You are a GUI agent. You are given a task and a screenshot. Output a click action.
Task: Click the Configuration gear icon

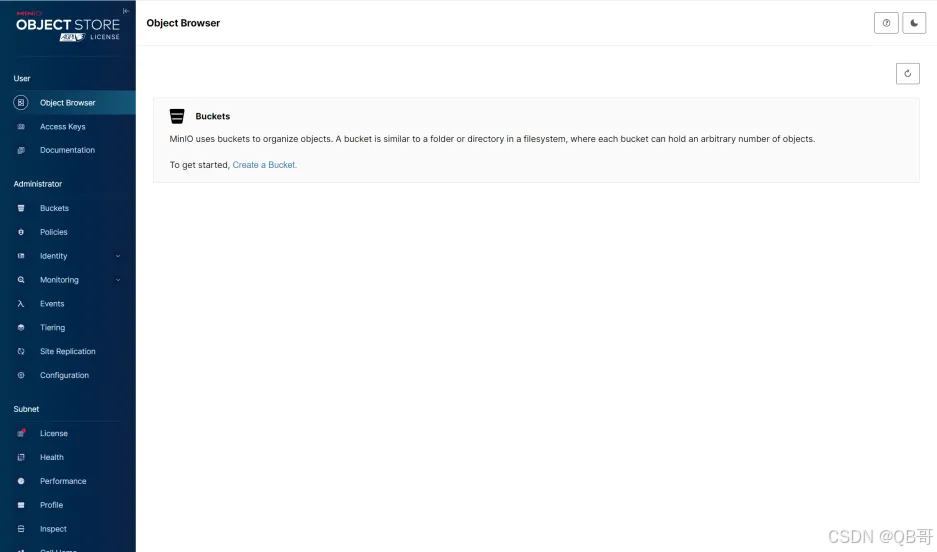[21, 376]
